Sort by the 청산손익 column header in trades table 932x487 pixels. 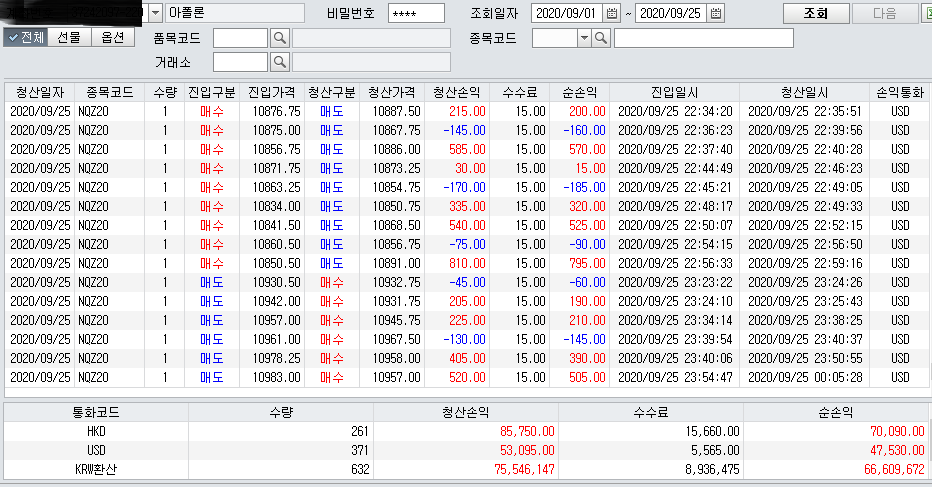(x=456, y=92)
